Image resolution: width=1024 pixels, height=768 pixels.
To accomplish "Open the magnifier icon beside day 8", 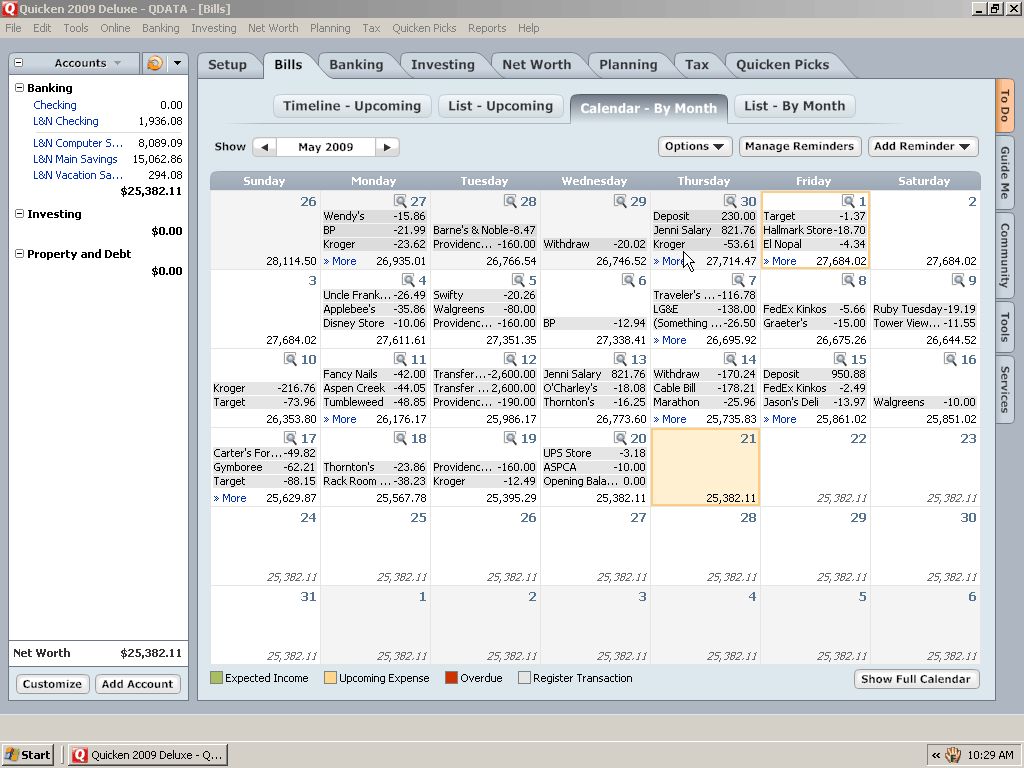I will (x=848, y=280).
